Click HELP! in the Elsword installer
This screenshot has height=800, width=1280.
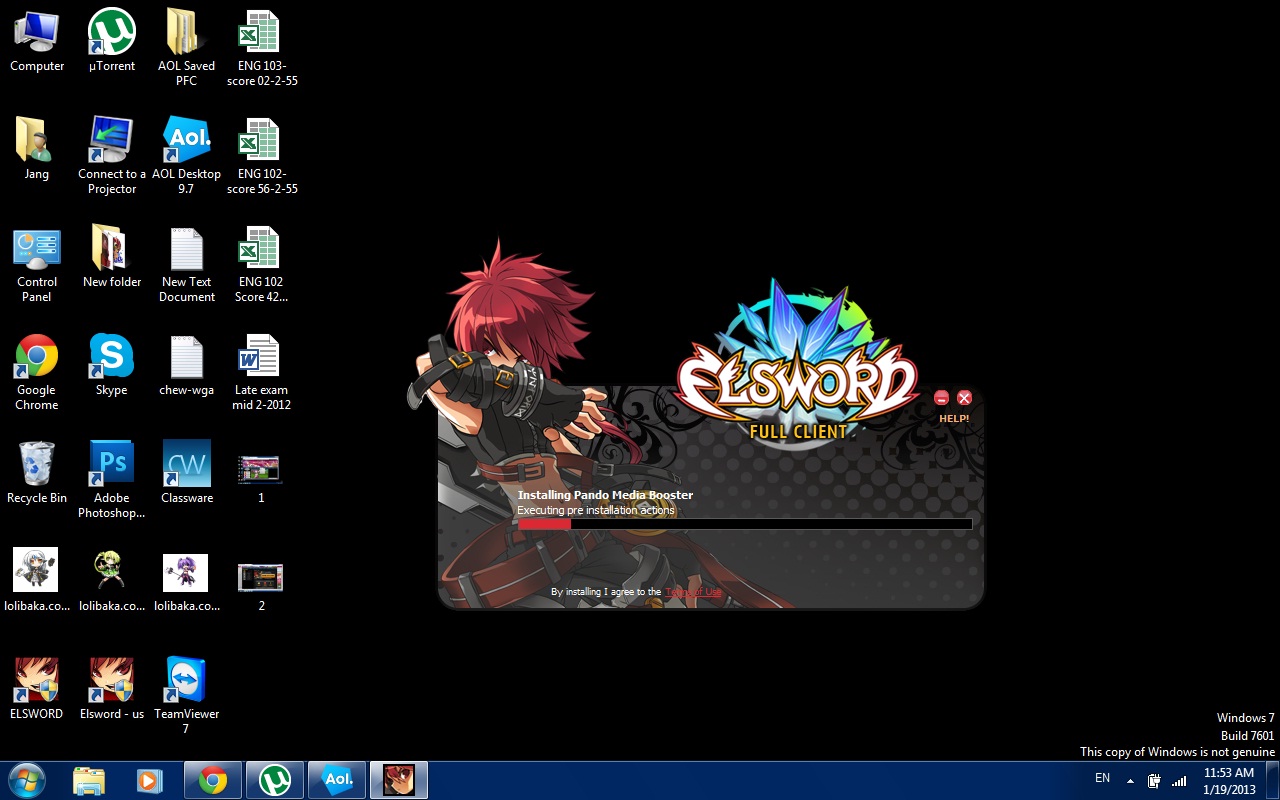(954, 419)
